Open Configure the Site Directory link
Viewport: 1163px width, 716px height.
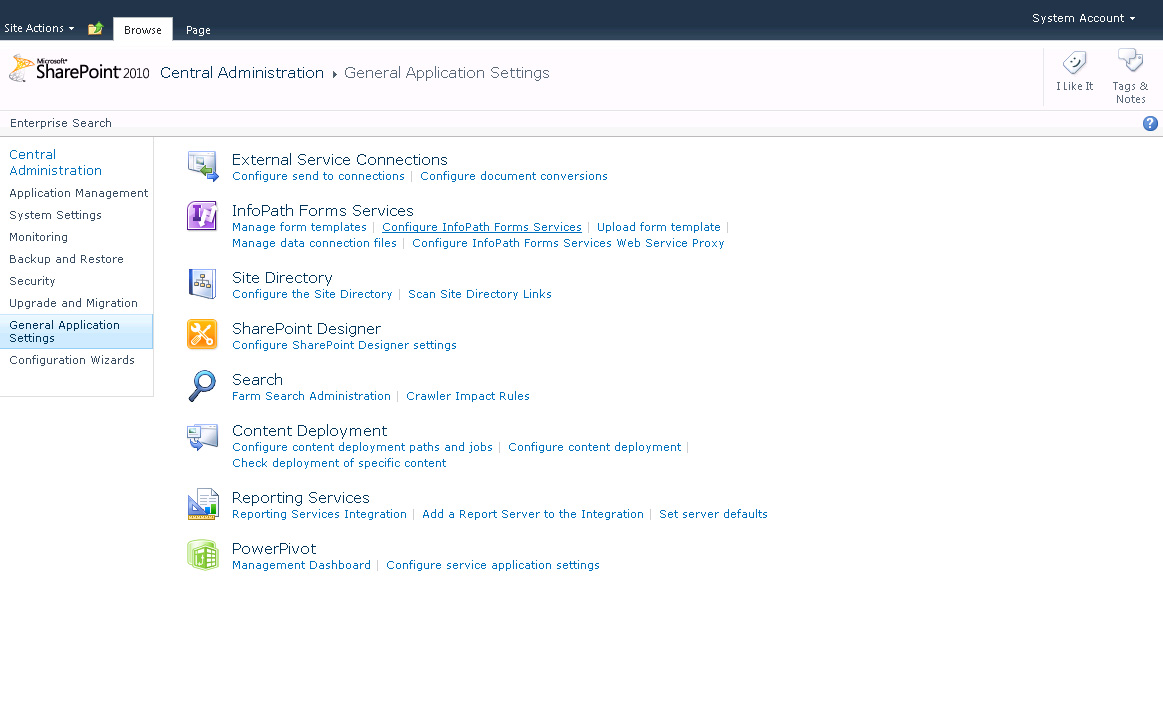coord(312,294)
